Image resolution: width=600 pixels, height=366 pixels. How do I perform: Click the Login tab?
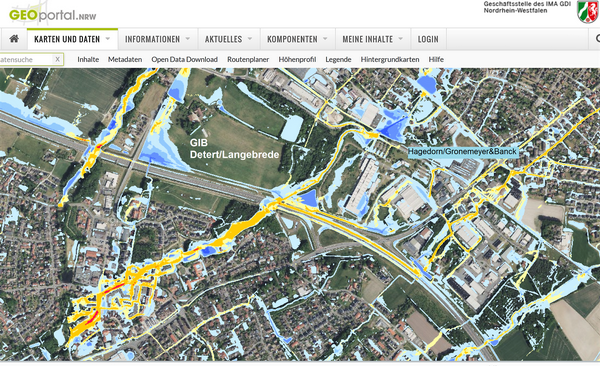pos(428,39)
